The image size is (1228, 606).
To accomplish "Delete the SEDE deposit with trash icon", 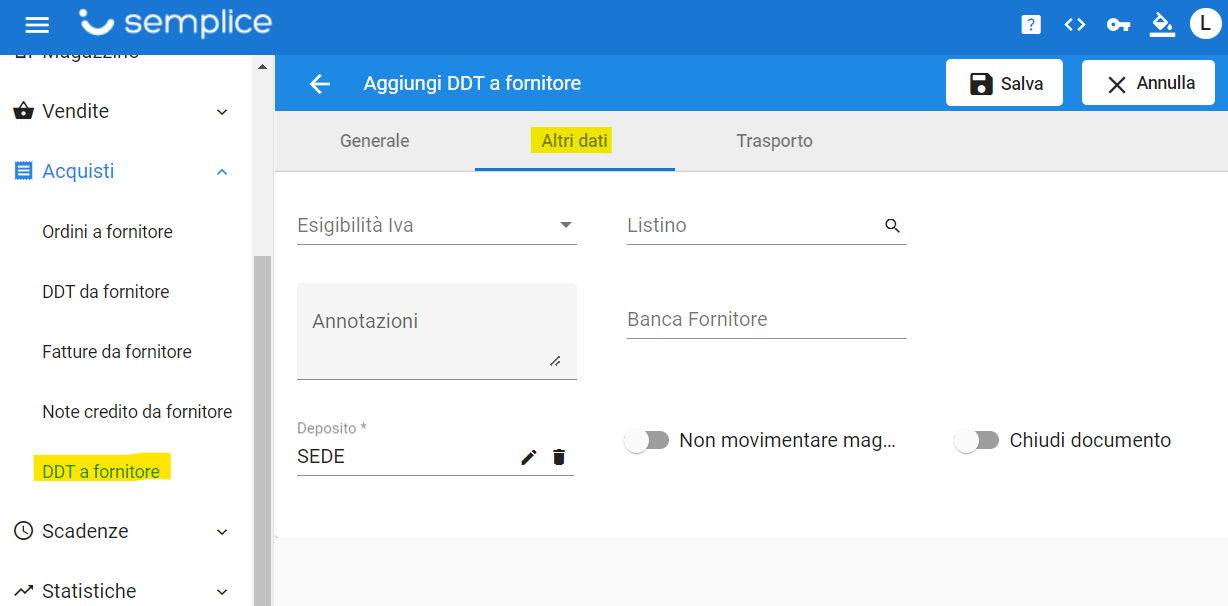I will (559, 457).
